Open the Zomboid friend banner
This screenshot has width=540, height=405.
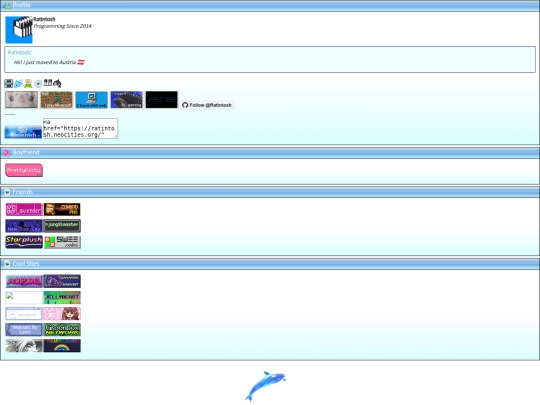click(x=62, y=209)
